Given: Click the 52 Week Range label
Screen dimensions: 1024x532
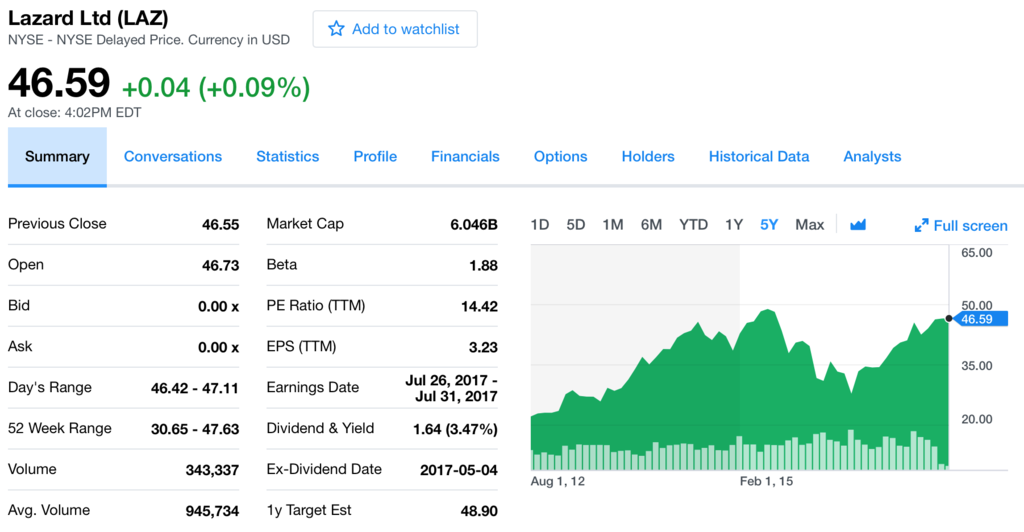Looking at the screenshot, I should point(59,428).
